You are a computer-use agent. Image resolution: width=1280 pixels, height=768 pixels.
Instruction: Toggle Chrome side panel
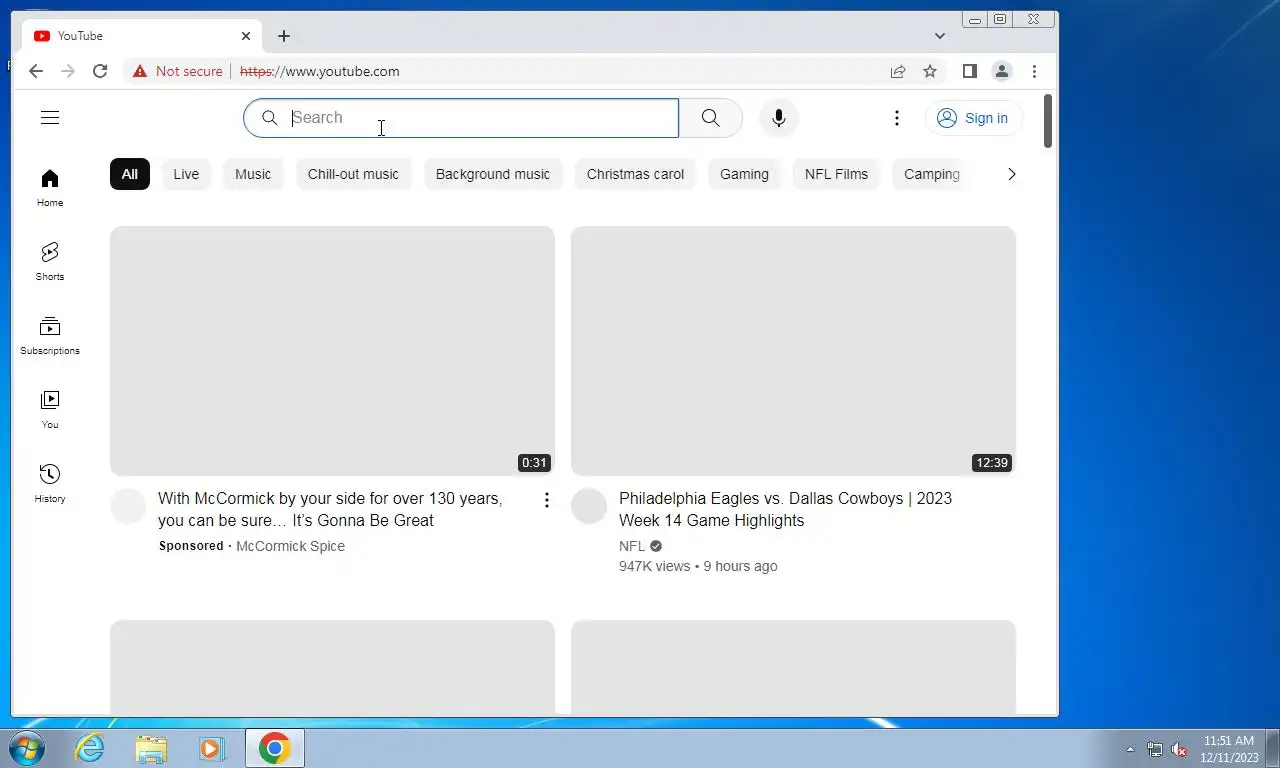(969, 71)
